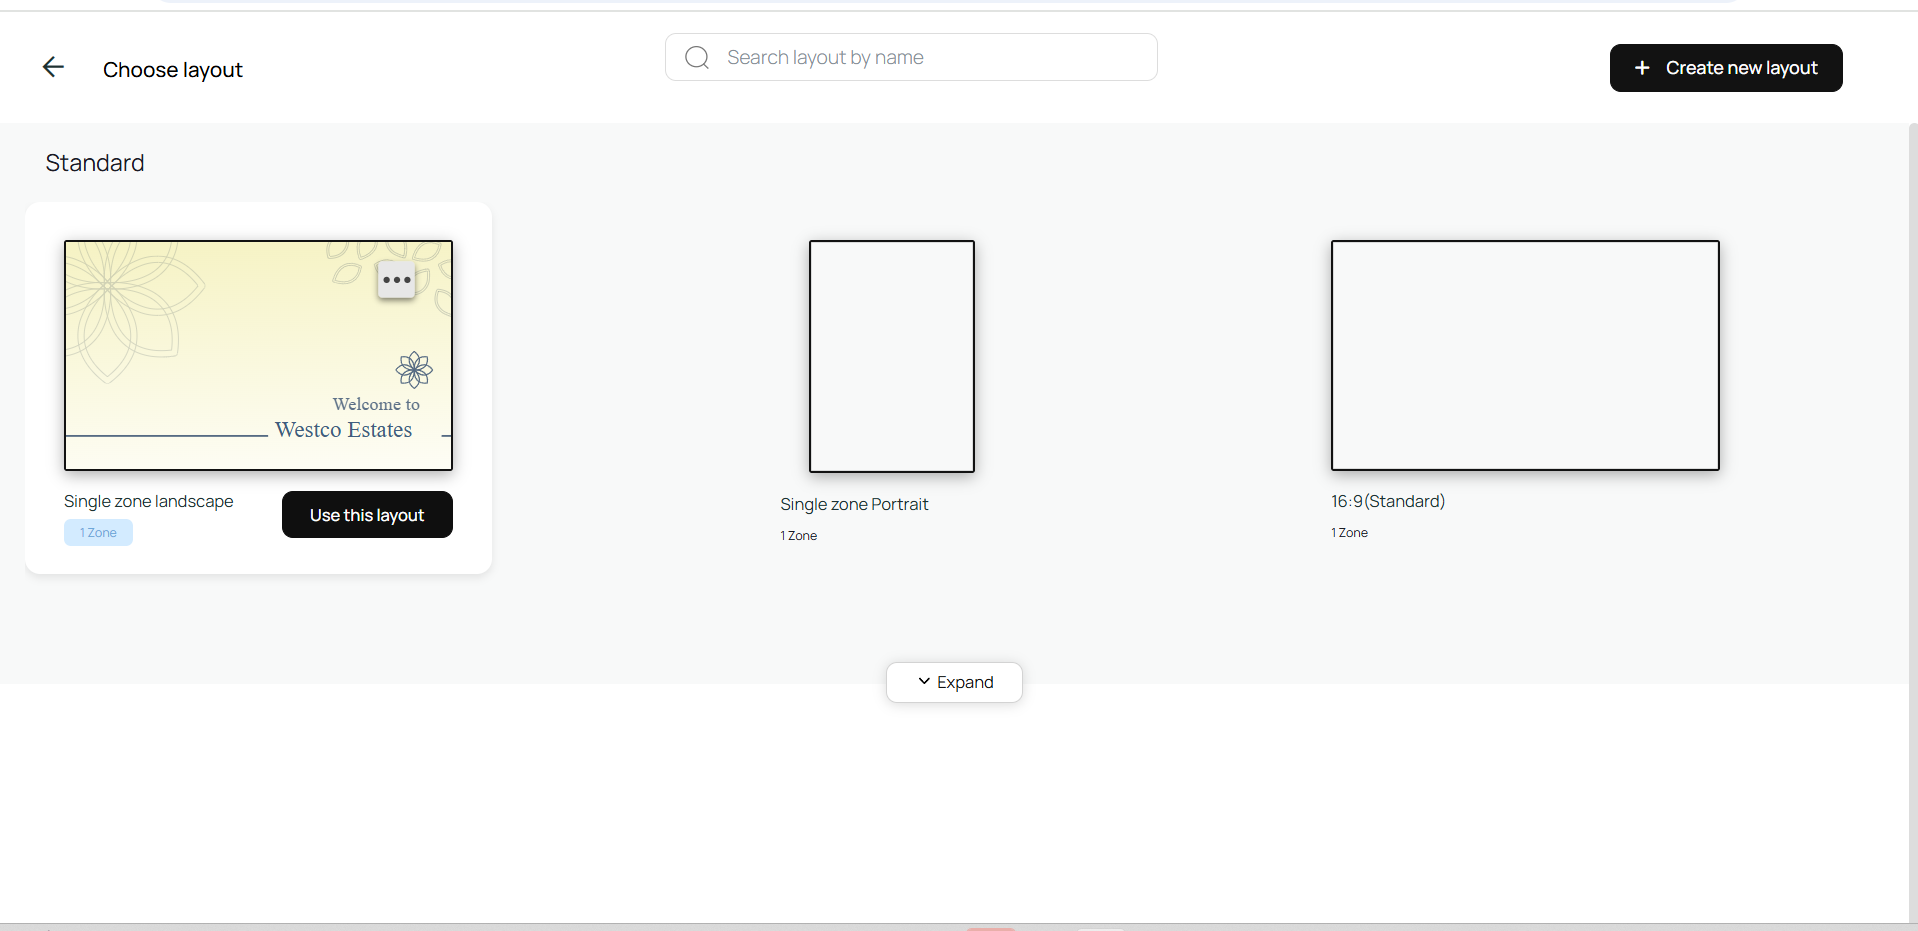Click the 1 Zone text under Portrait layout
Viewport: 1918px width, 931px height.
798,536
